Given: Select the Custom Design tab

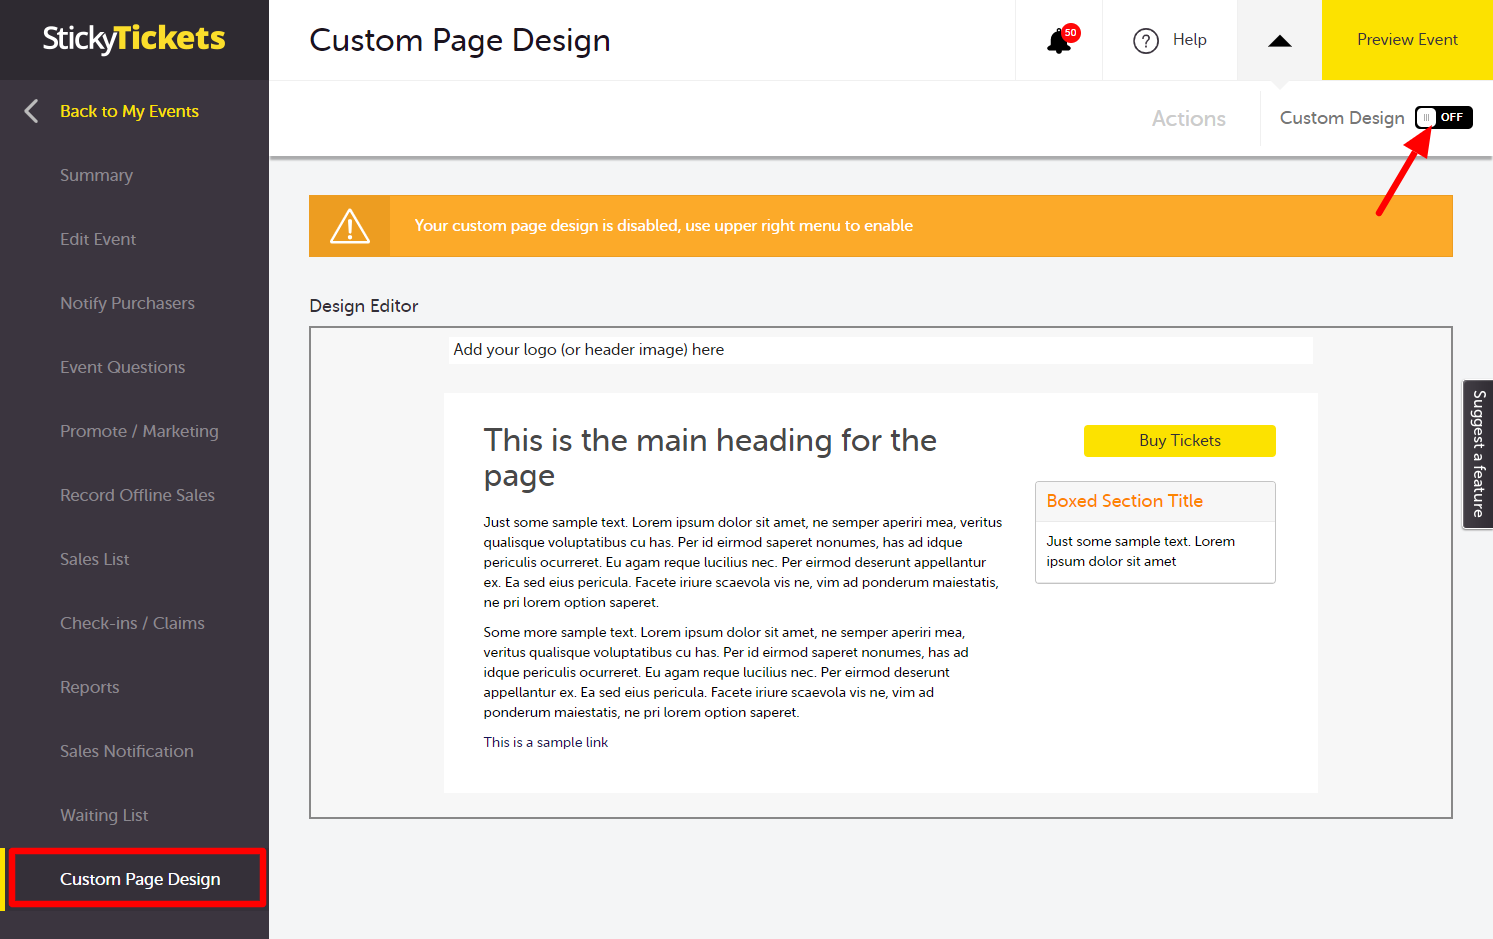Looking at the screenshot, I should click(x=1342, y=117).
